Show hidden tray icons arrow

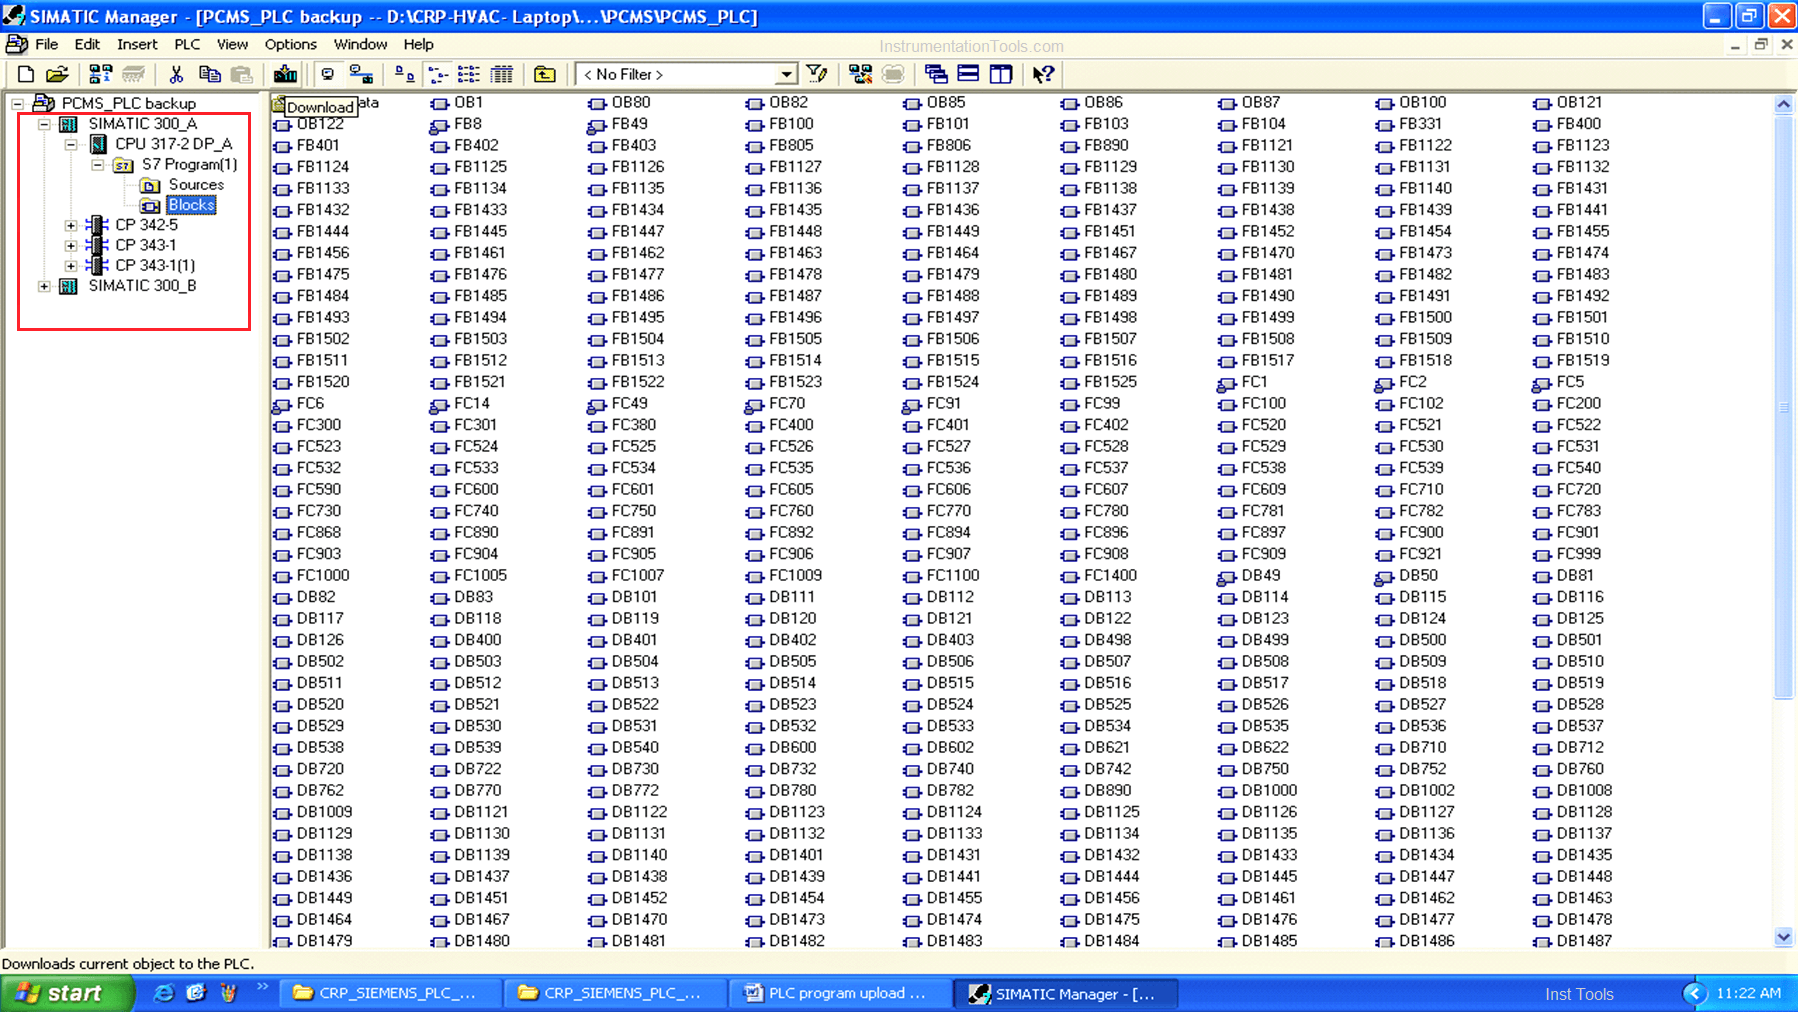click(x=1693, y=993)
